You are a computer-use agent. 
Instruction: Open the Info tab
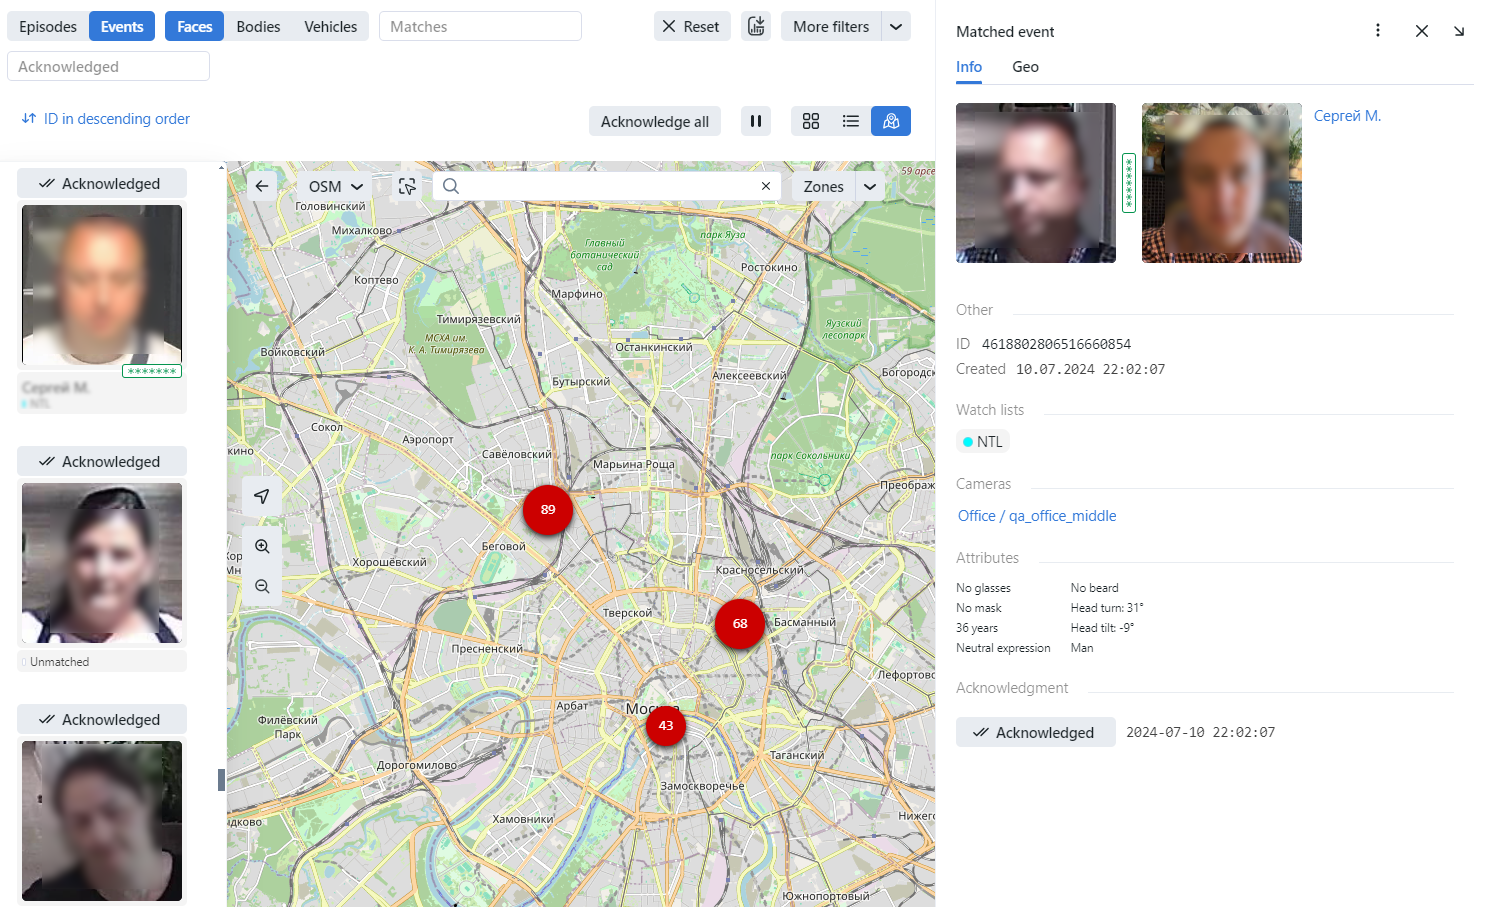[969, 67]
